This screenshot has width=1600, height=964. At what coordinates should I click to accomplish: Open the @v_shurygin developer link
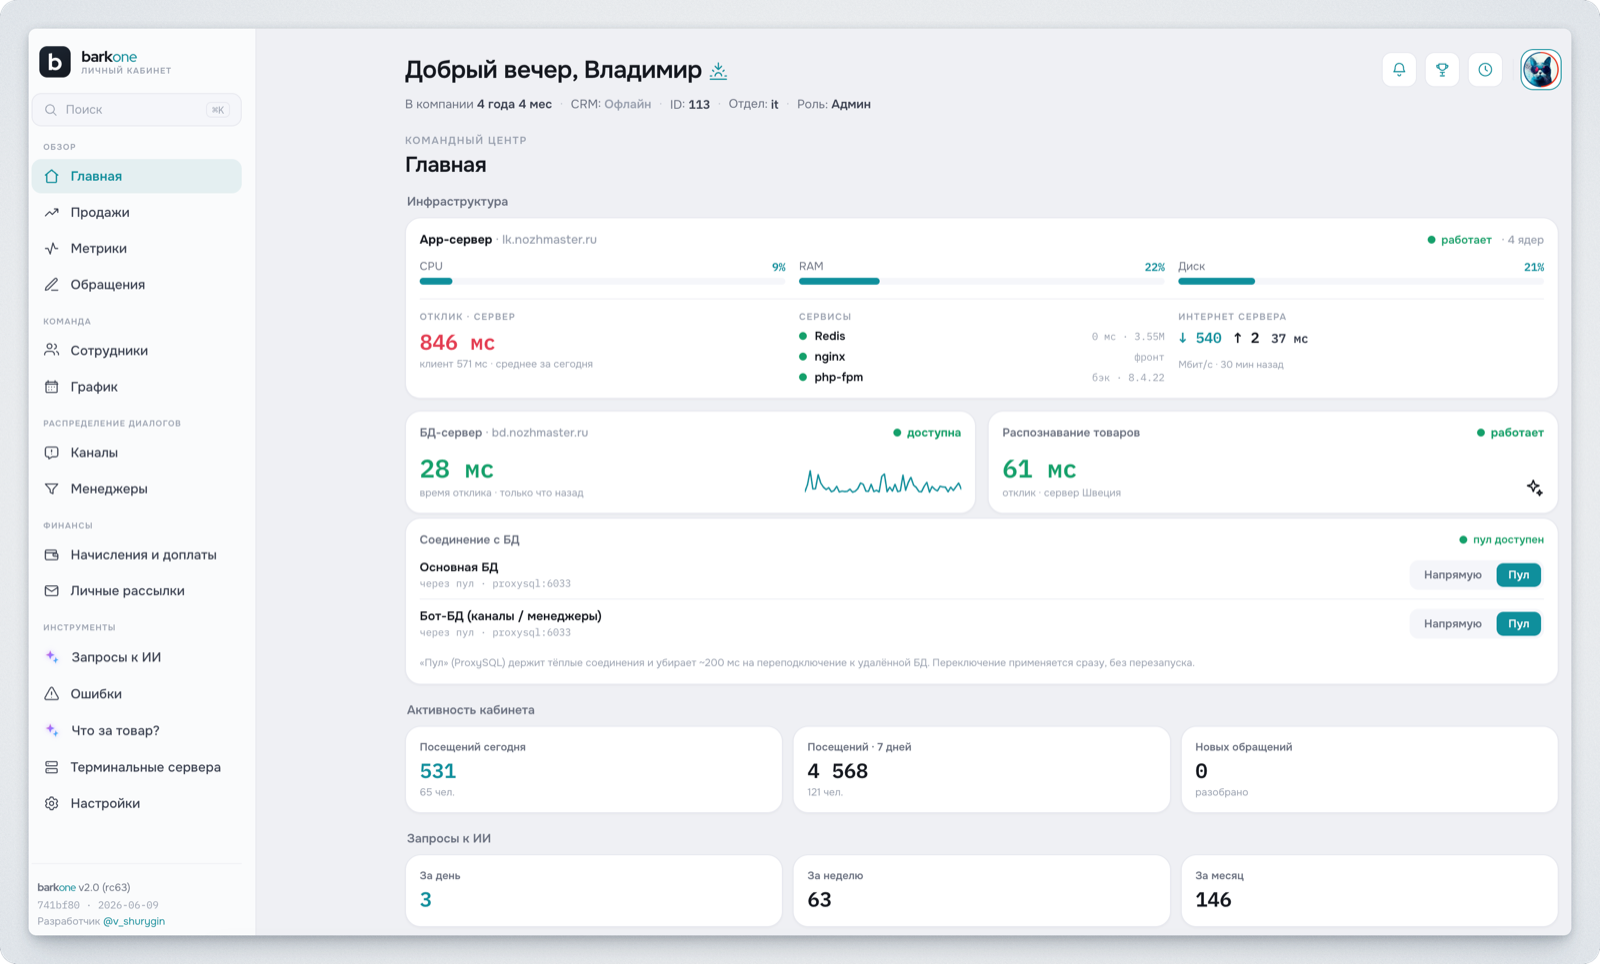[x=134, y=921]
